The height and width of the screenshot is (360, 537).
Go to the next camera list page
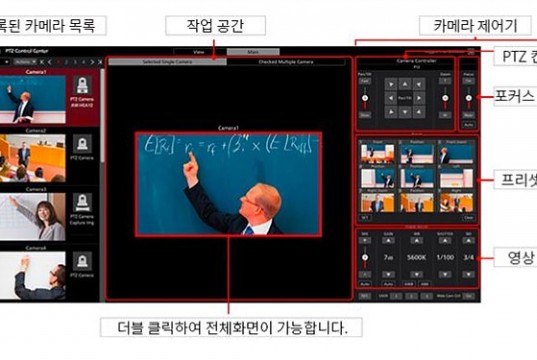pyautogui.click(x=92, y=62)
